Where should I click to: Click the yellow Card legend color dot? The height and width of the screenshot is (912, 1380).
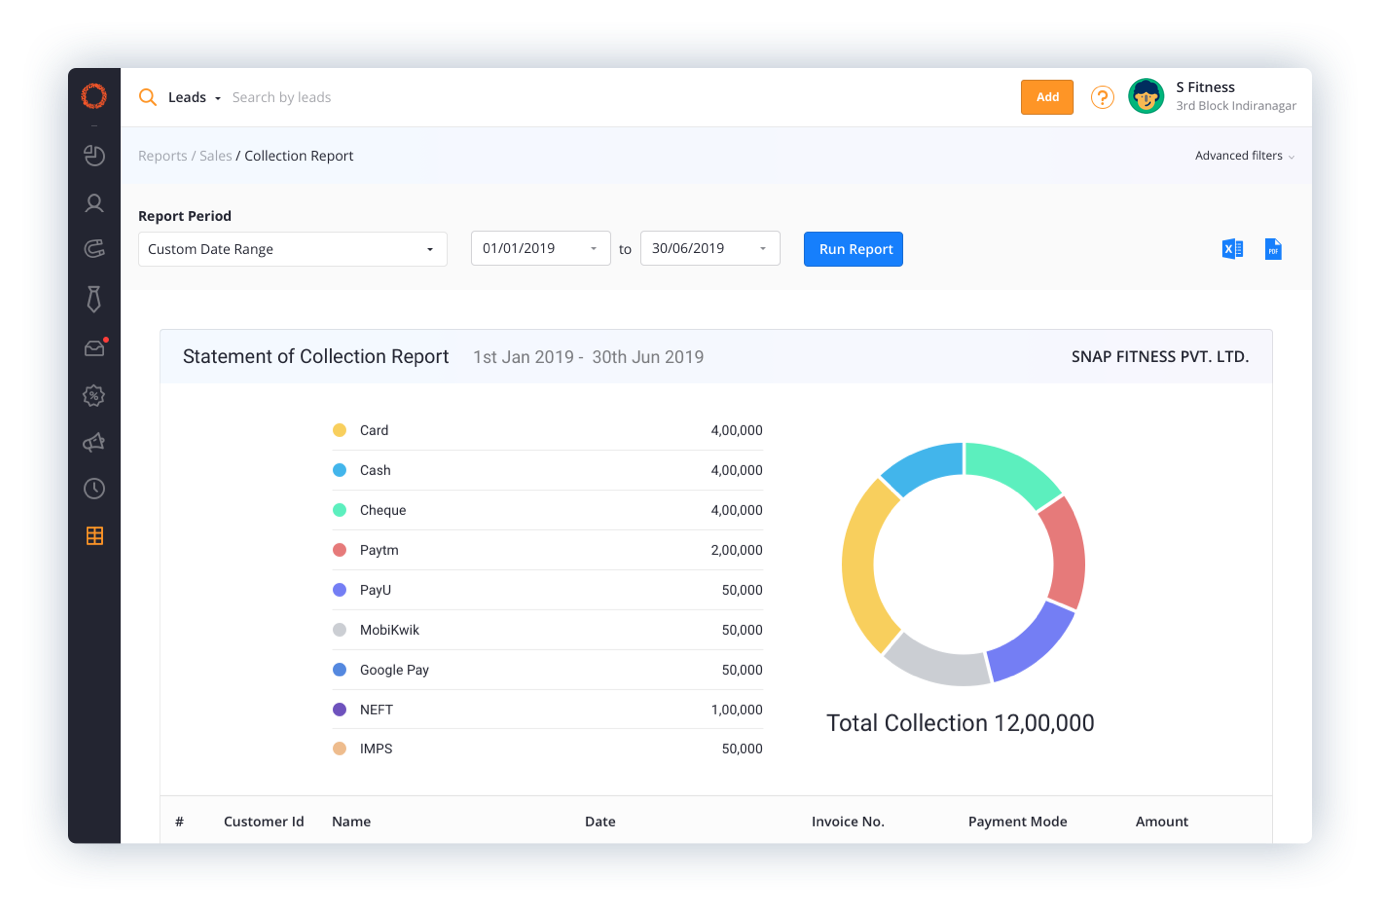click(339, 430)
